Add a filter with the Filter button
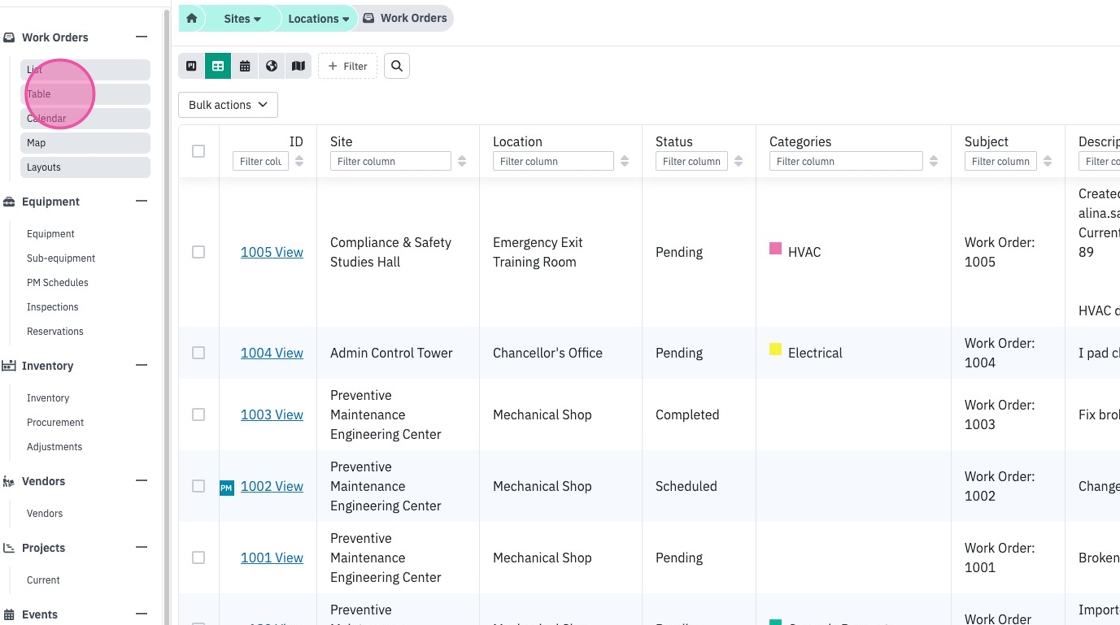Screen dimensions: 1120x625 coord(348,66)
